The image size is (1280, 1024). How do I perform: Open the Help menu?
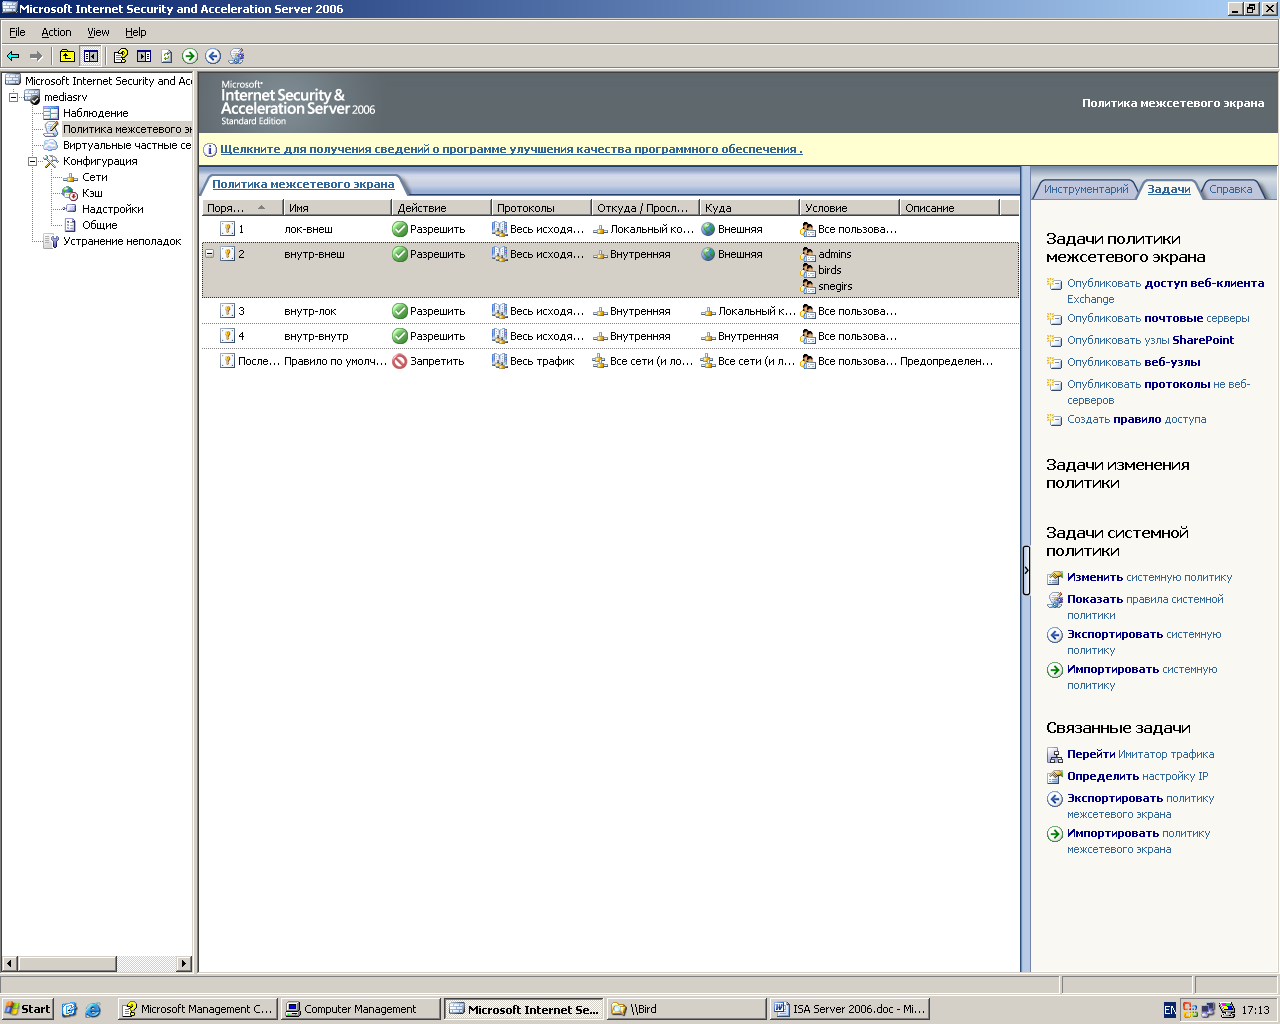coord(136,32)
